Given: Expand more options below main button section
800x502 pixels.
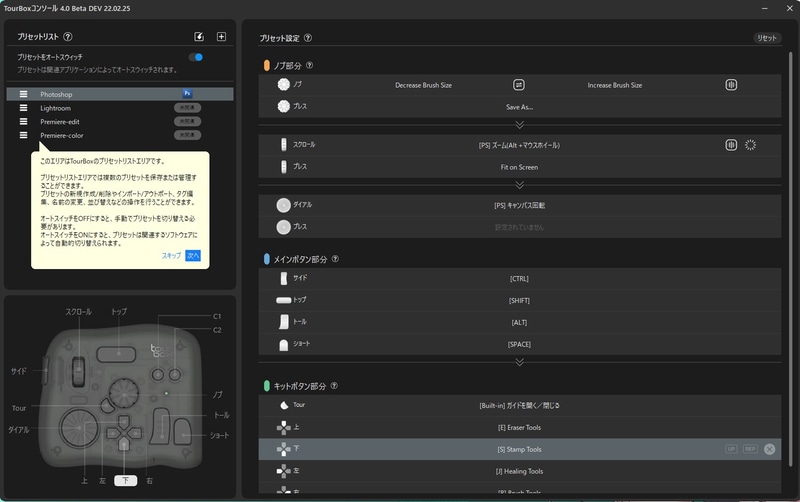Looking at the screenshot, I should click(519, 362).
